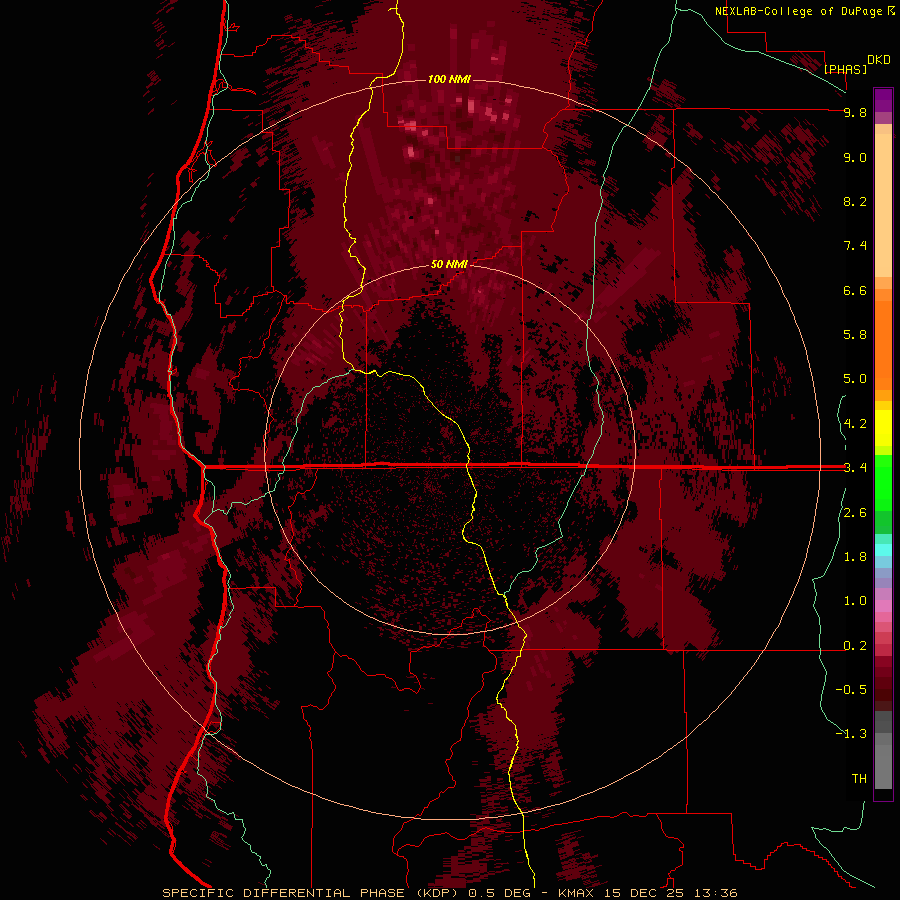Click the 3.4 value on the color scale
Image resolution: width=900 pixels, height=900 pixels.
855,468
